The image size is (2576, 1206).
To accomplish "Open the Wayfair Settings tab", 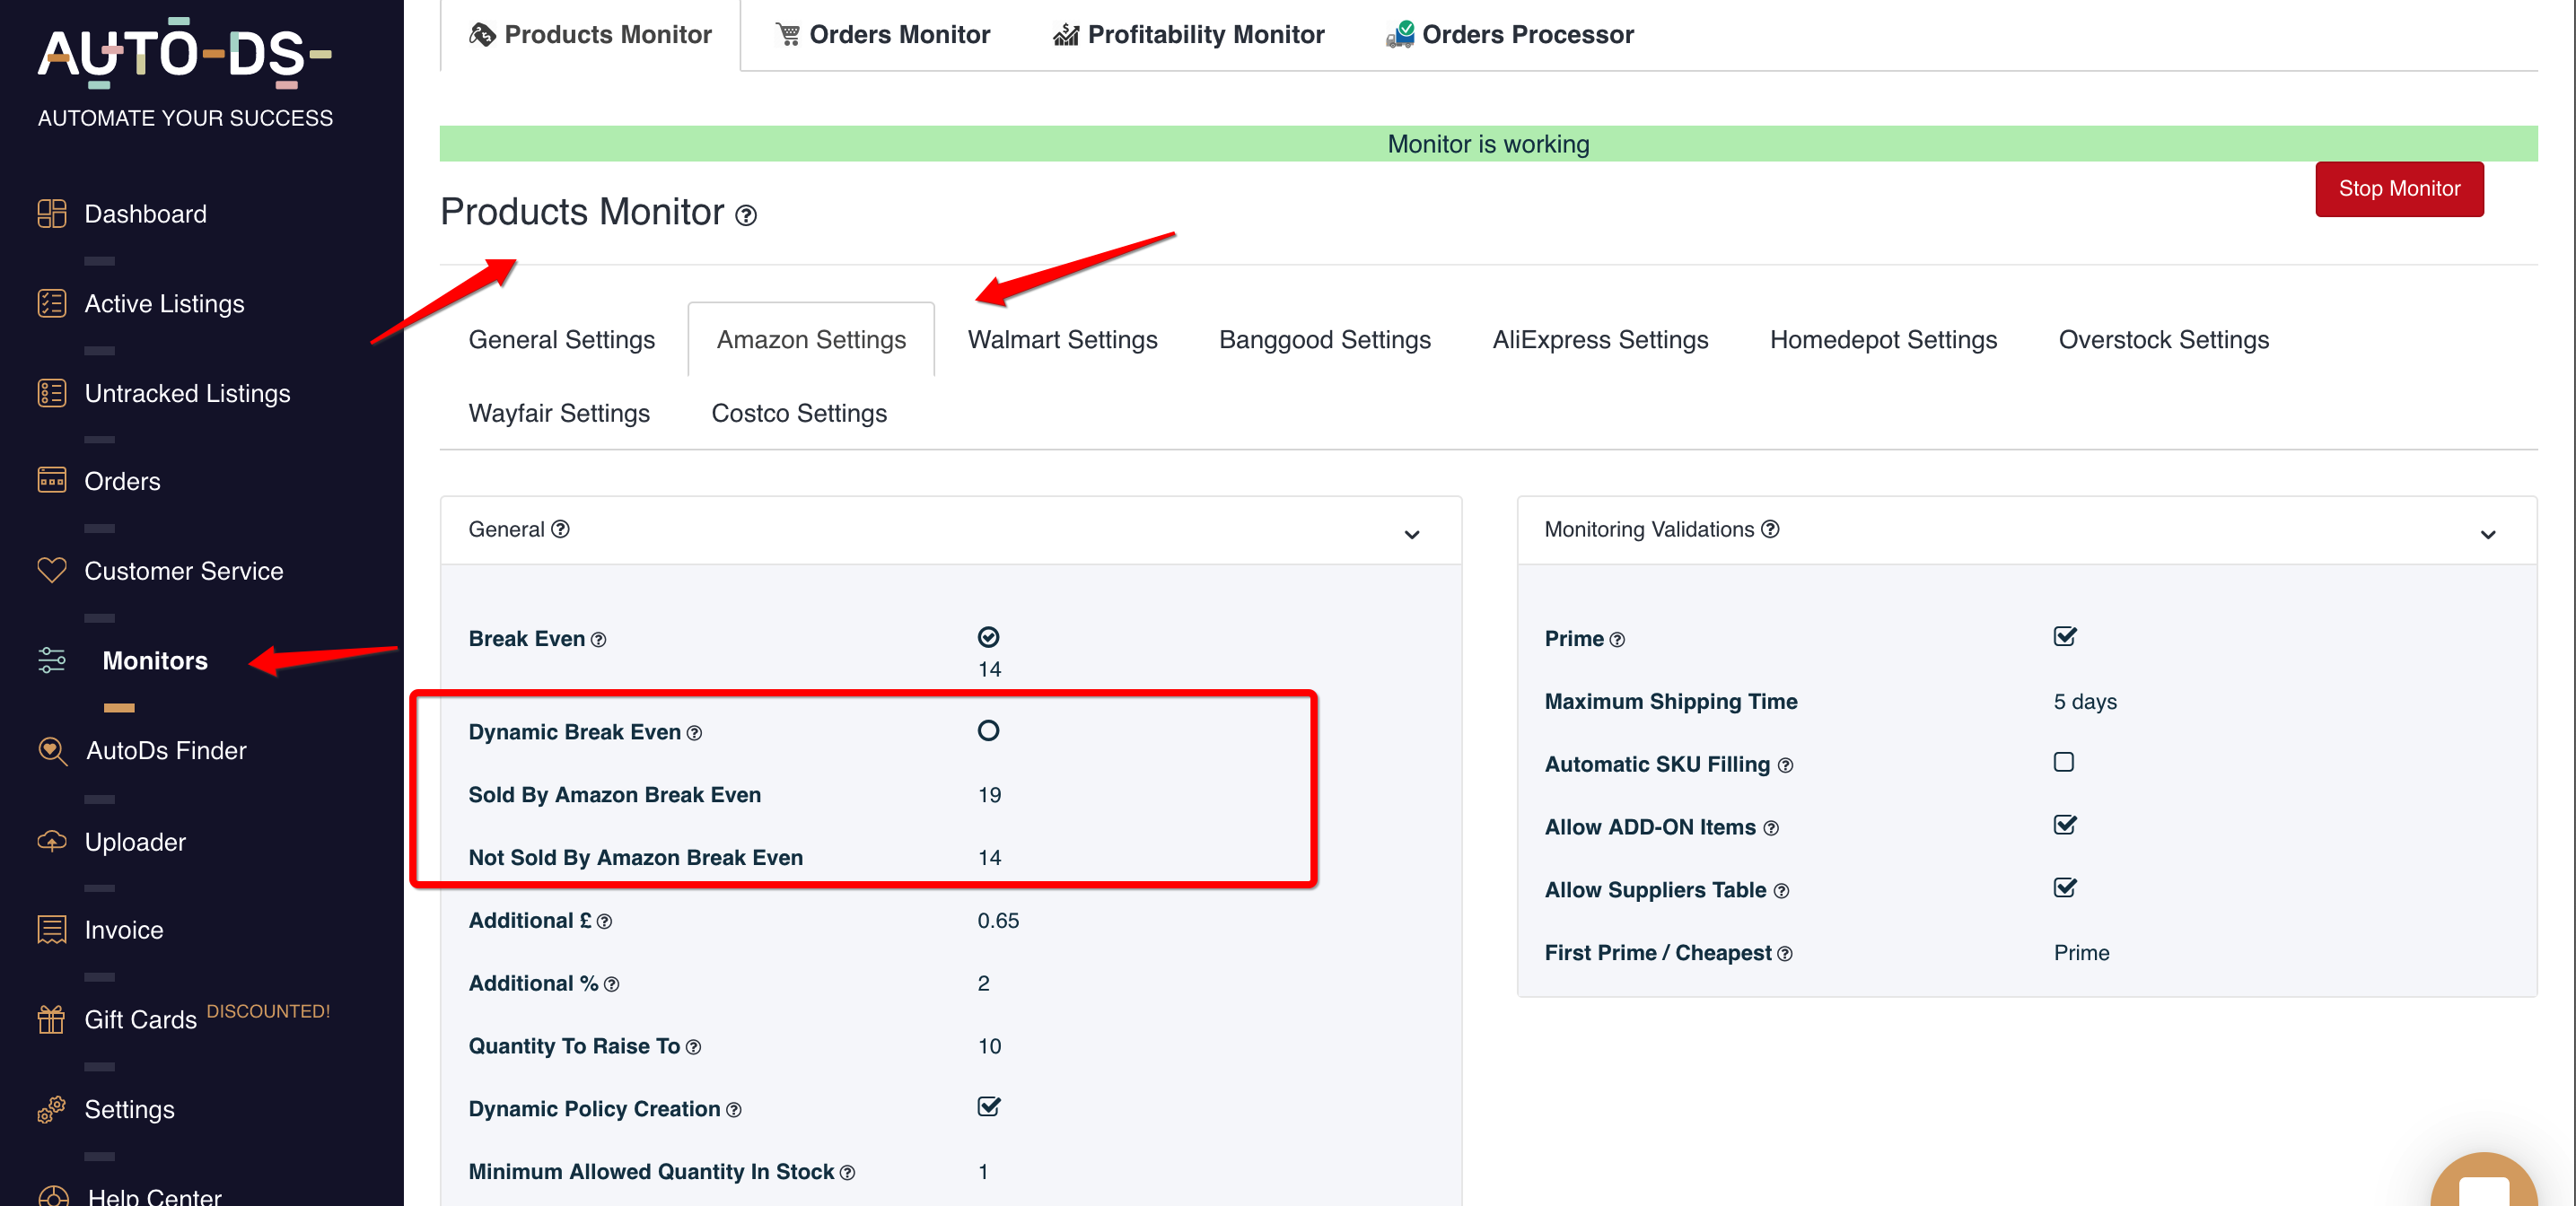I will coord(559,414).
